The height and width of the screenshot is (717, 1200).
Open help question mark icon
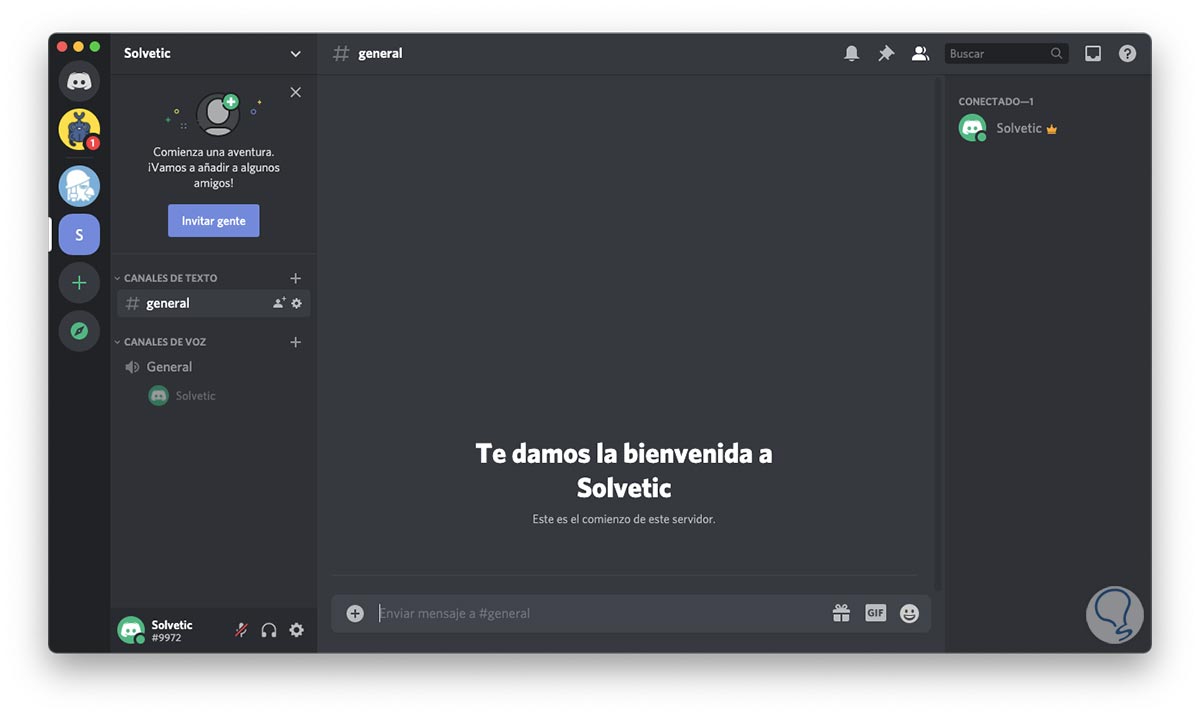1127,54
